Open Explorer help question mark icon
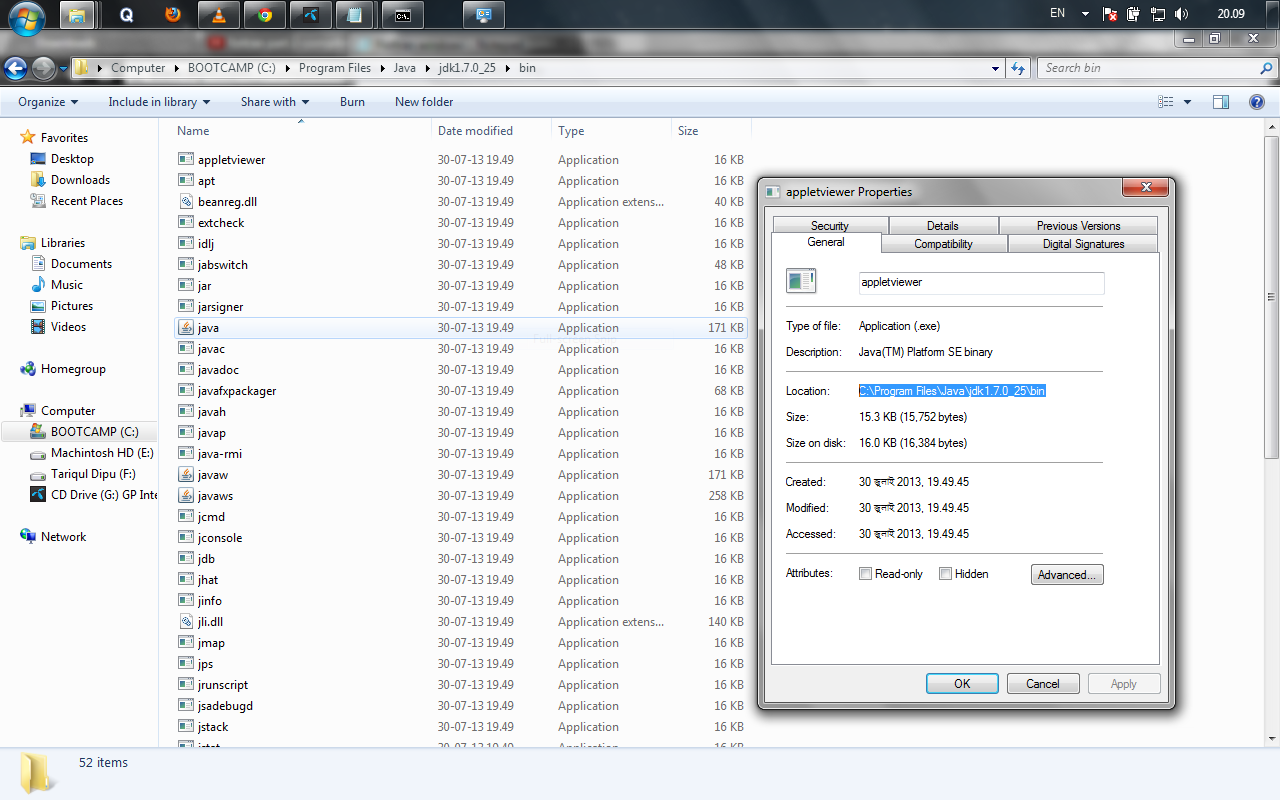 tap(1258, 102)
